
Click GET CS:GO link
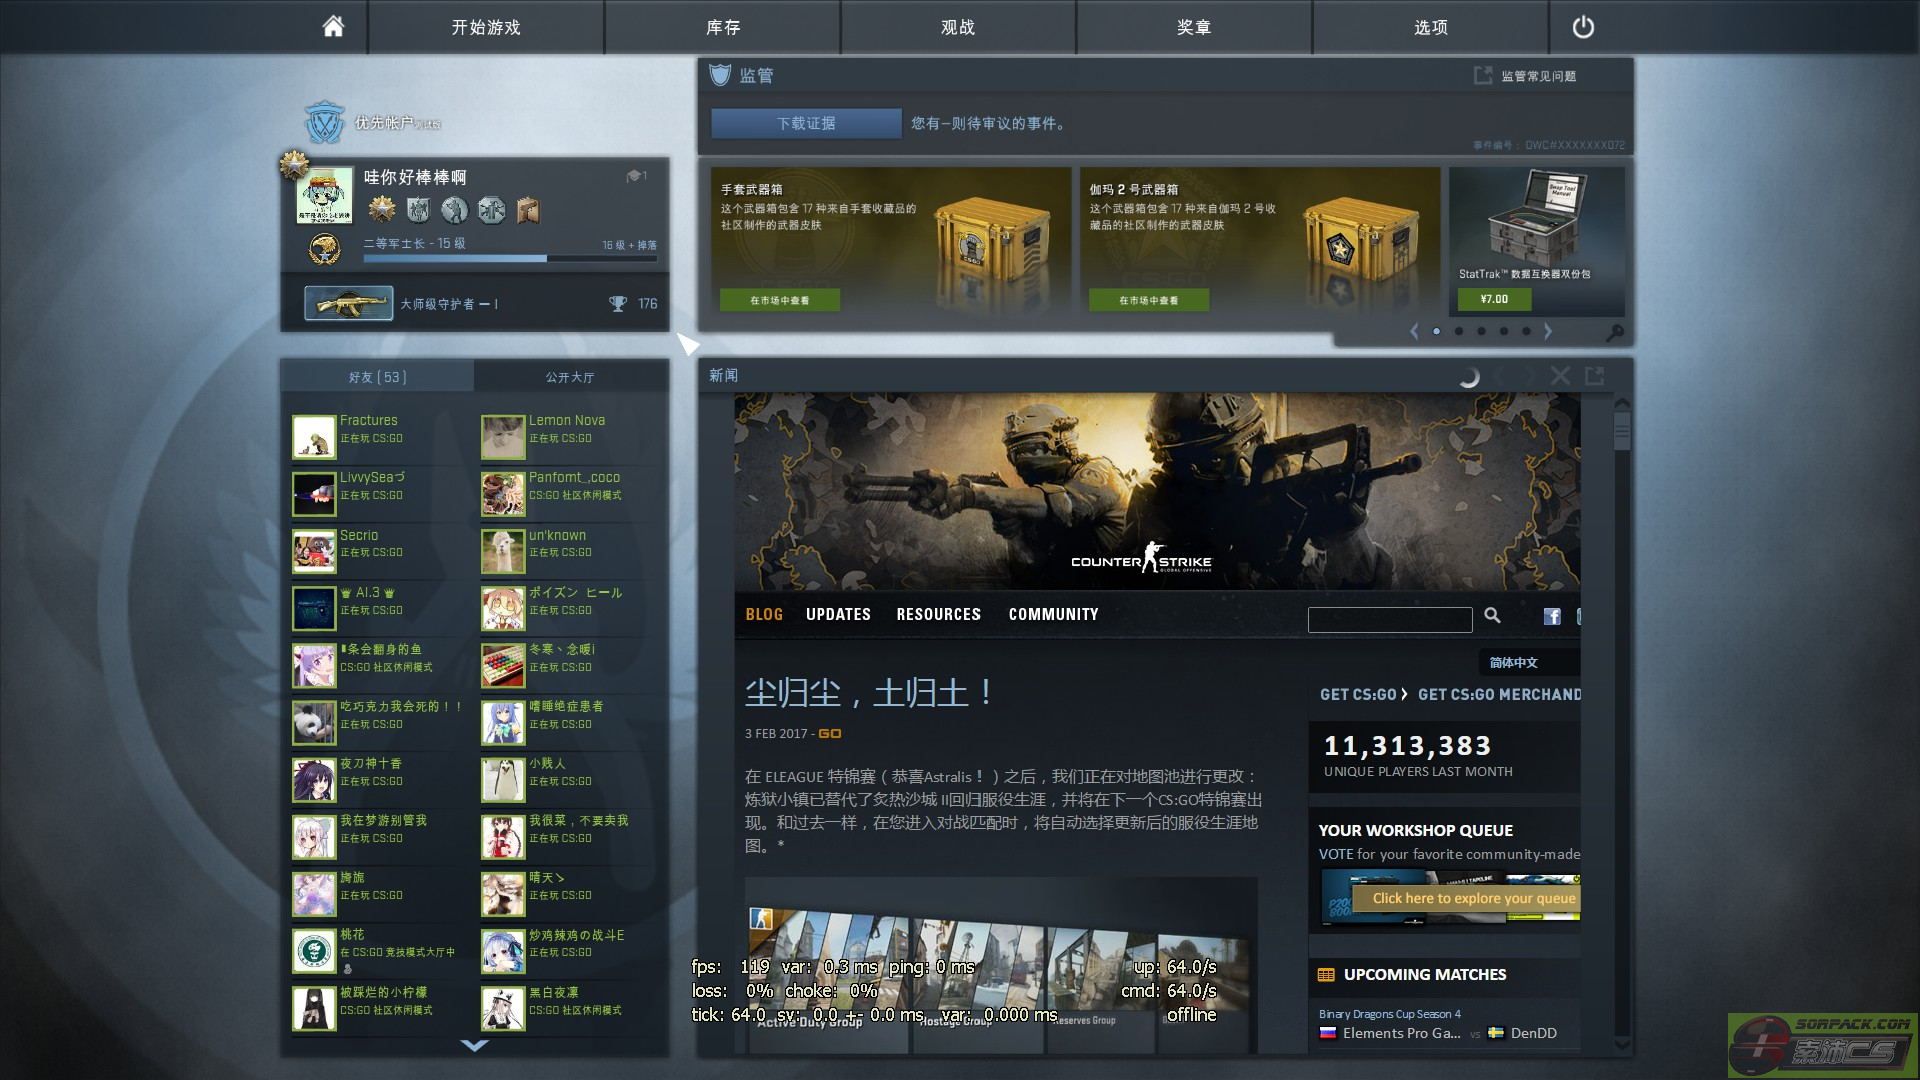pyautogui.click(x=1357, y=694)
